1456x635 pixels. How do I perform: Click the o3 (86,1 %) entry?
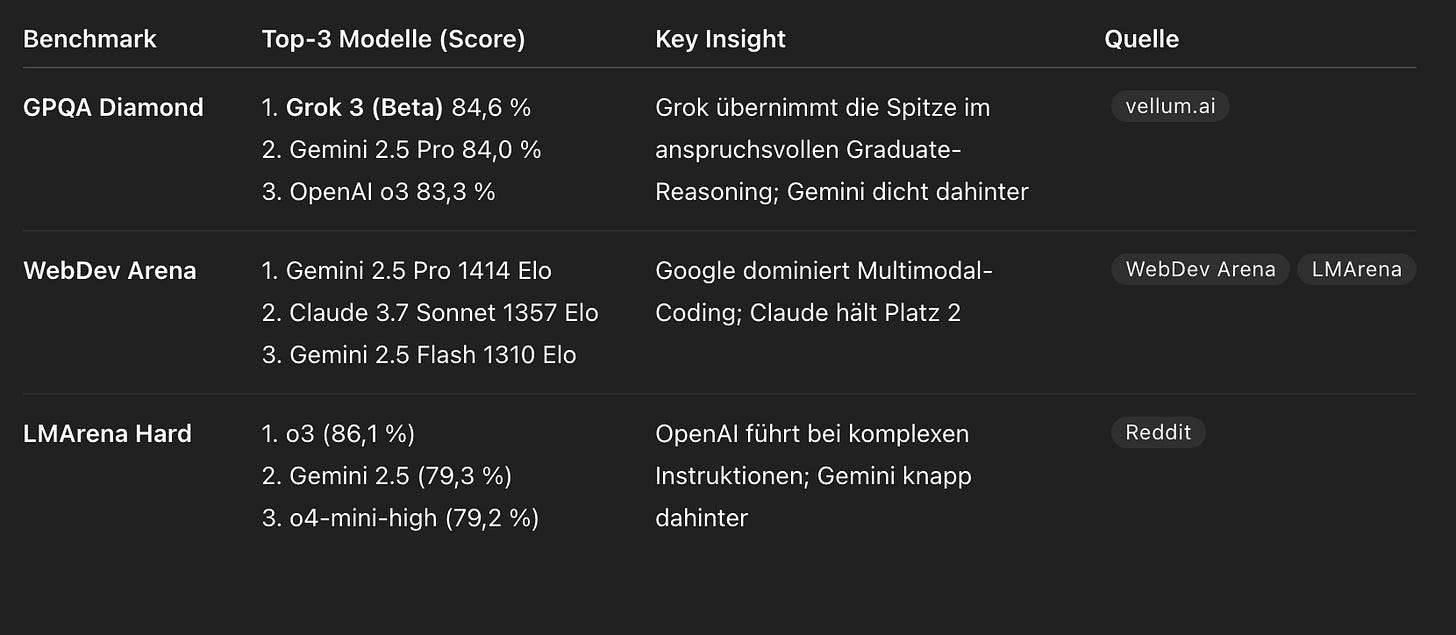click(x=350, y=433)
